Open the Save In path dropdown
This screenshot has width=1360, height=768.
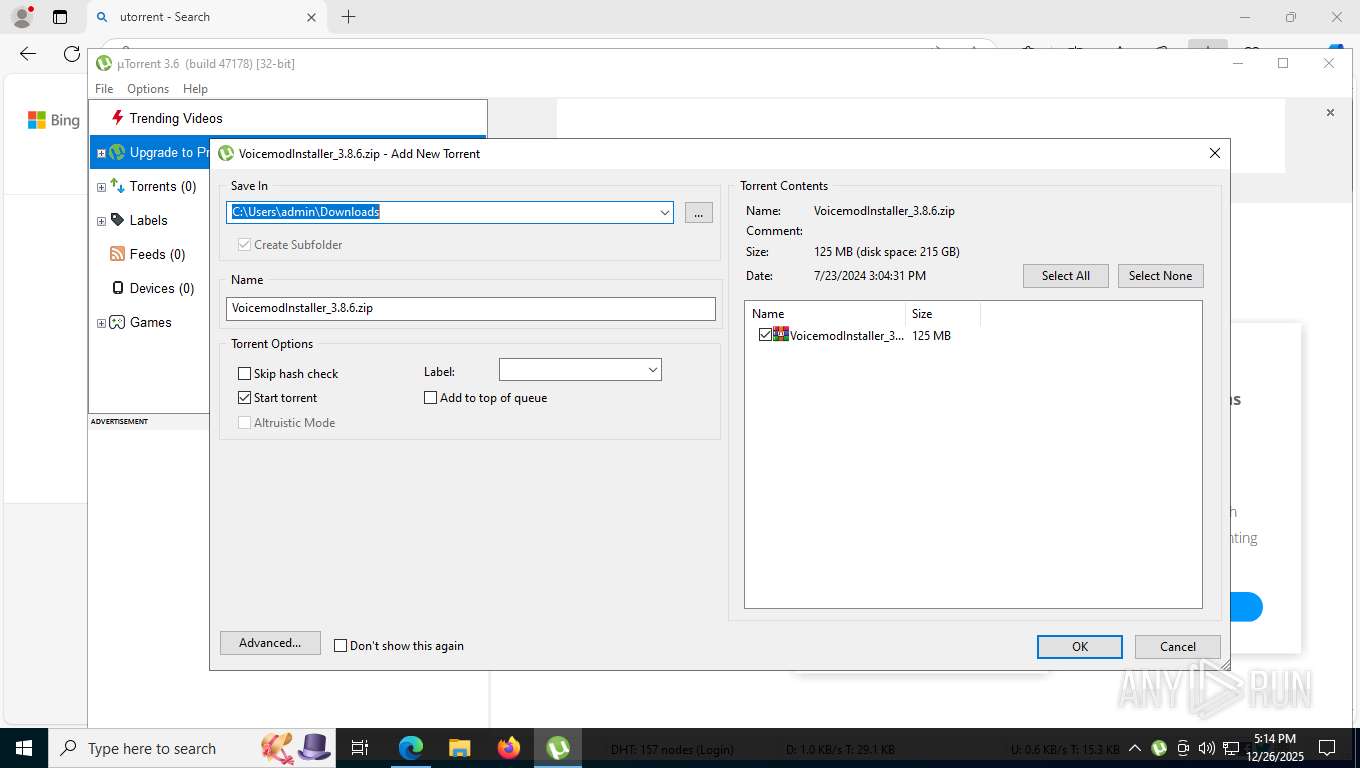pyautogui.click(x=665, y=212)
